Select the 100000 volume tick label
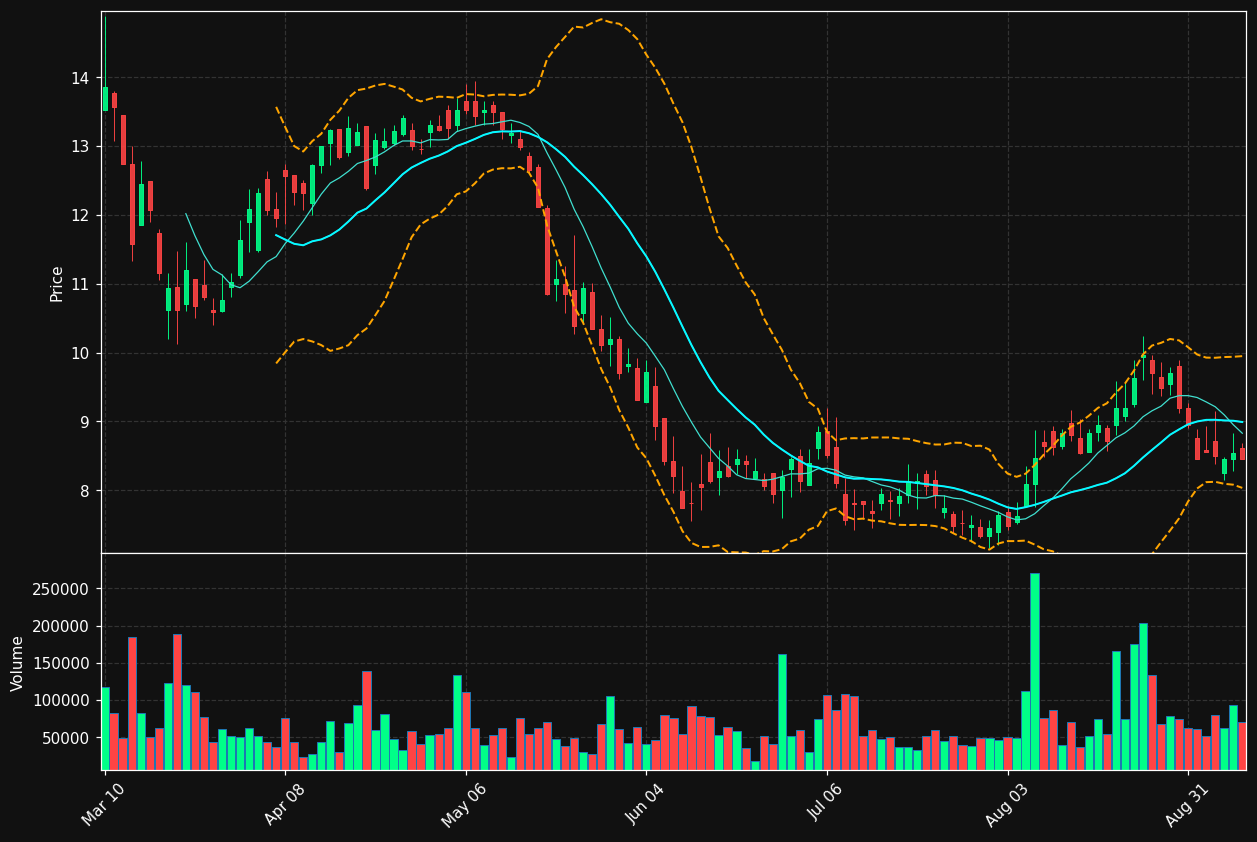 62,701
